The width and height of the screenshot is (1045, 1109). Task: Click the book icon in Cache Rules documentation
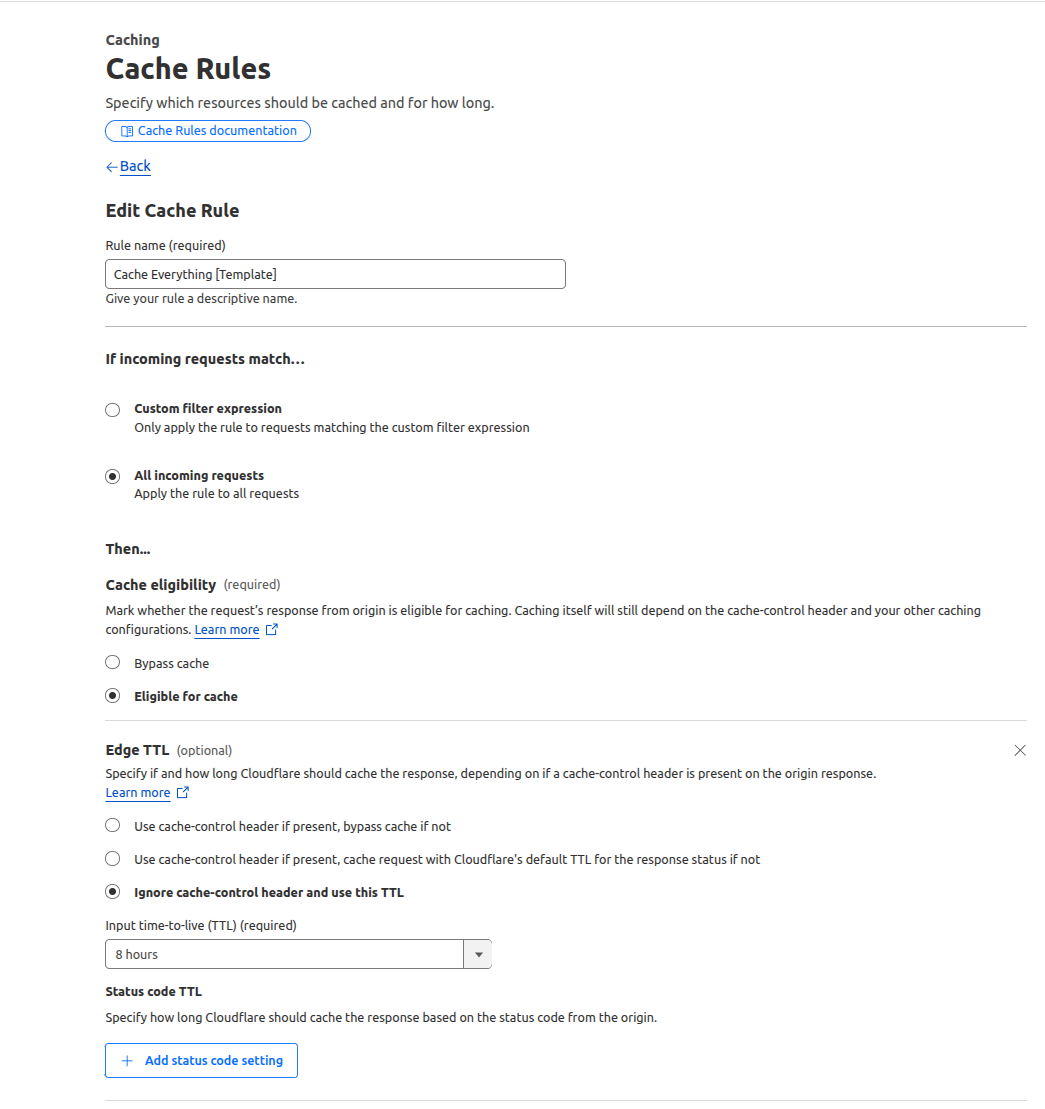click(127, 131)
